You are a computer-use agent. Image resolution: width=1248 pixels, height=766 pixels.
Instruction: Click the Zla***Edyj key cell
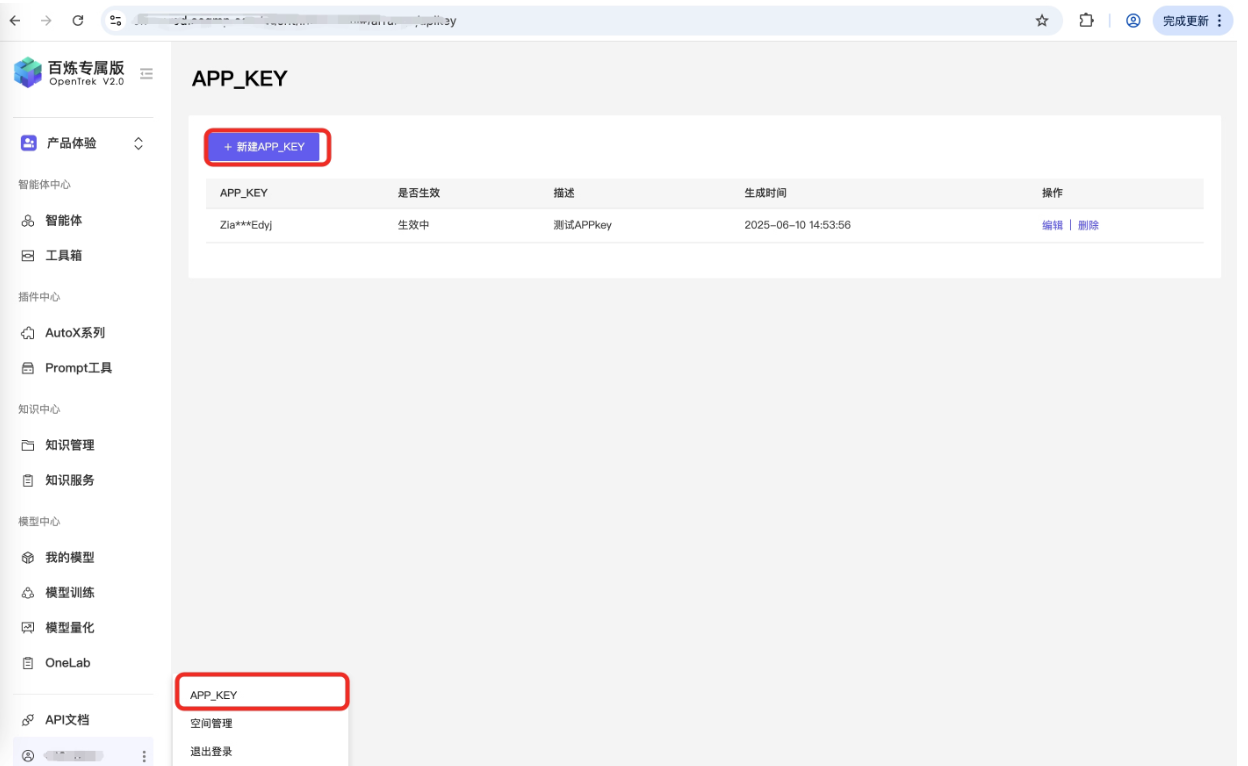tap(246, 225)
